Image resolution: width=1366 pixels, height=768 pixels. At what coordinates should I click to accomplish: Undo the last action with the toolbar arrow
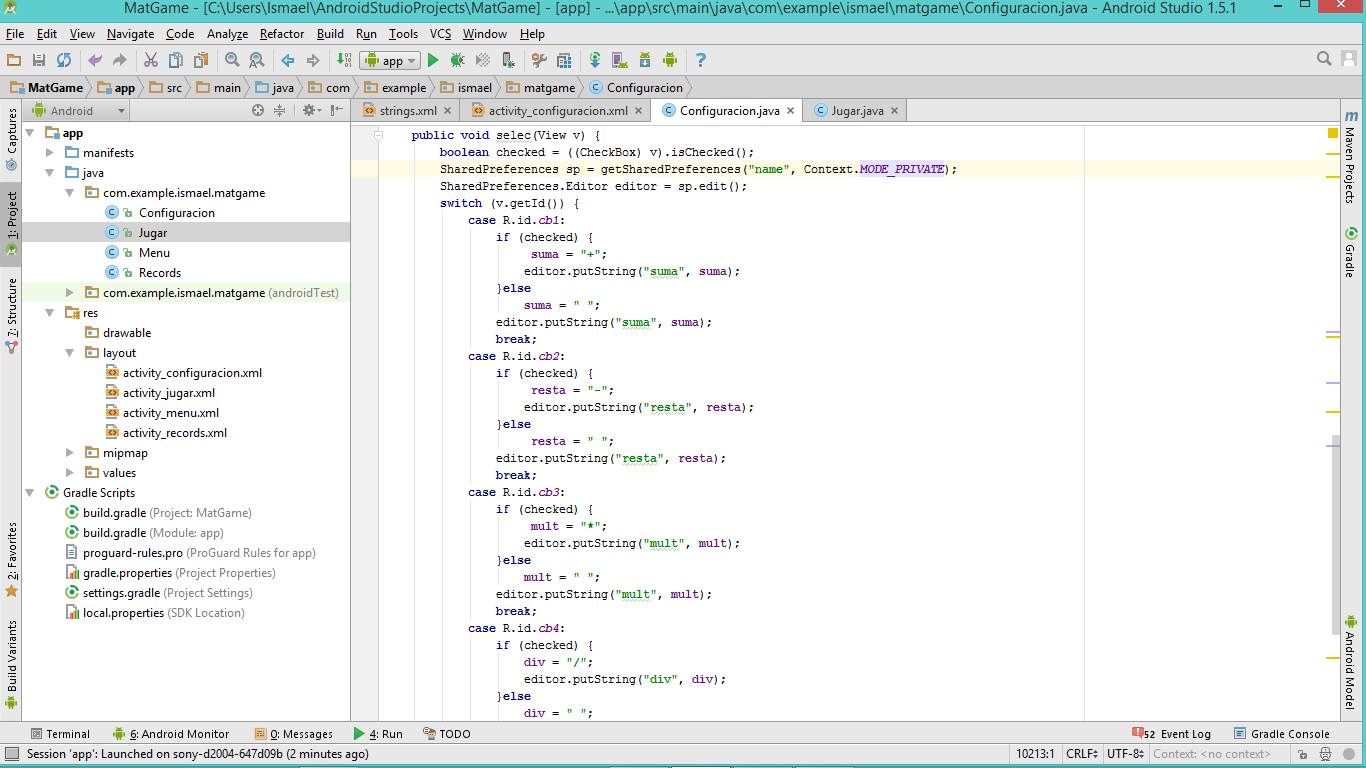pyautogui.click(x=95, y=60)
